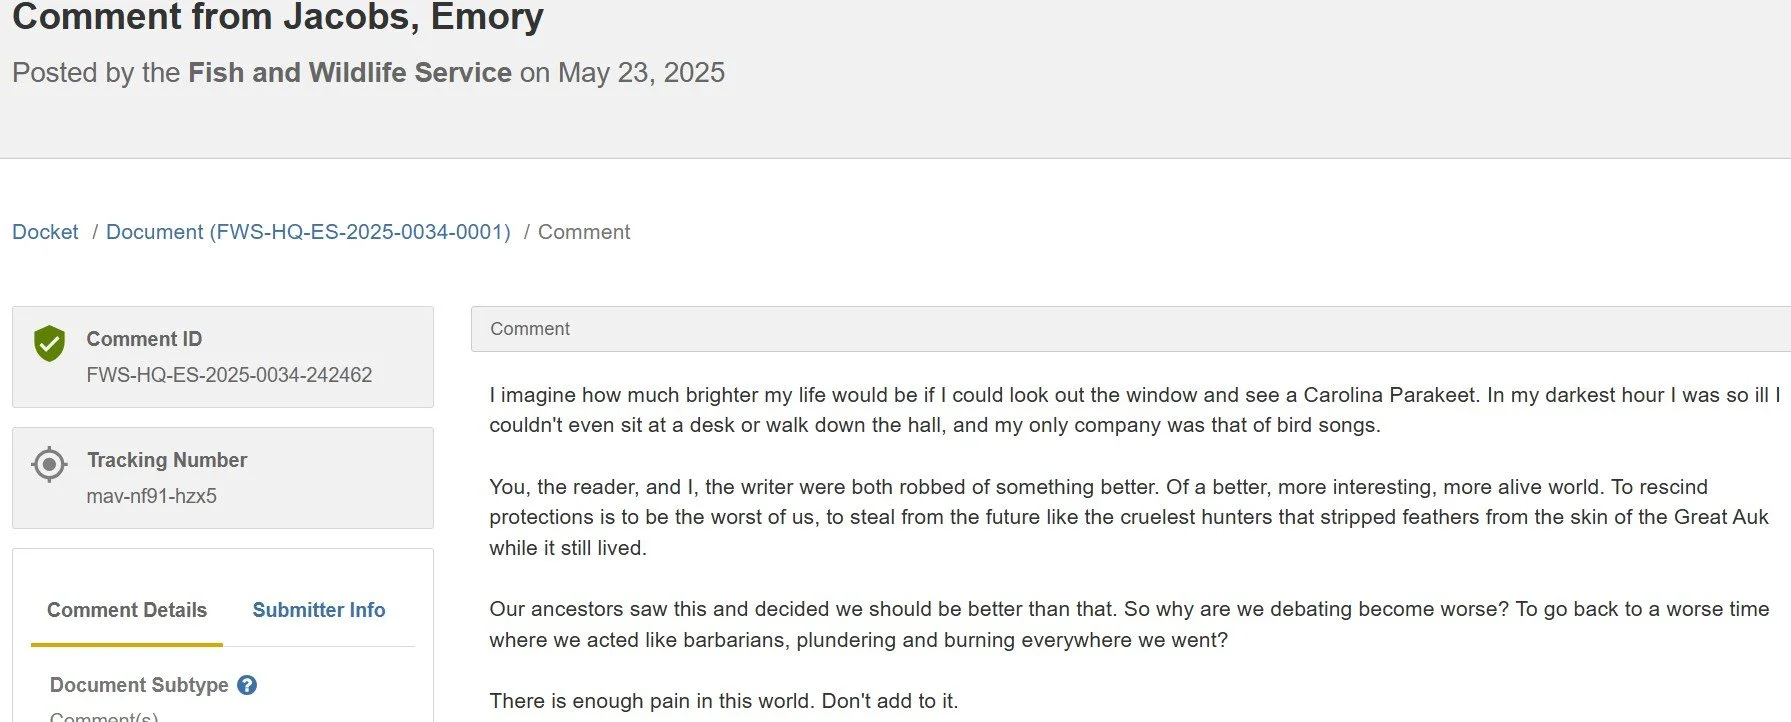This screenshot has height=722, width=1791.
Task: Click the Comment breadcrumb text
Action: 584,232
